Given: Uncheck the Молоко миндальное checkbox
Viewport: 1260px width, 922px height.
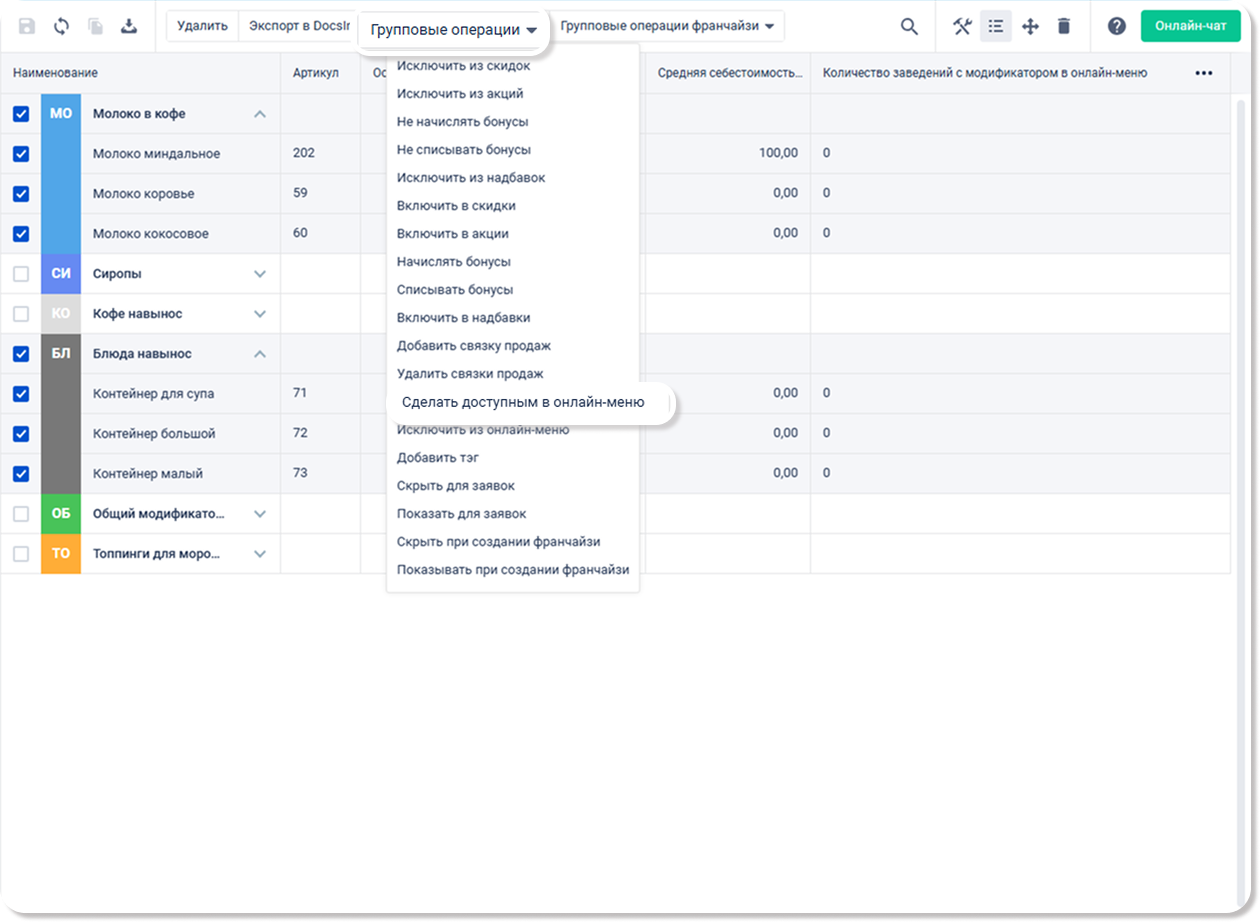Looking at the screenshot, I should [x=21, y=154].
